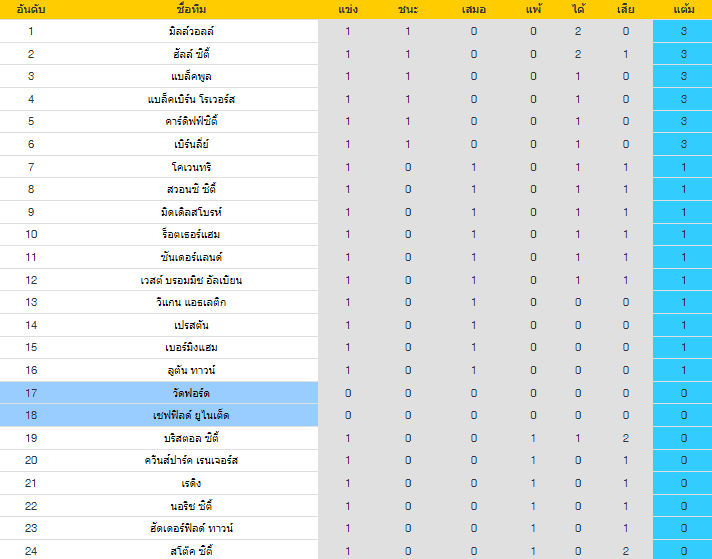Click rank number 17 cell

tap(31, 393)
